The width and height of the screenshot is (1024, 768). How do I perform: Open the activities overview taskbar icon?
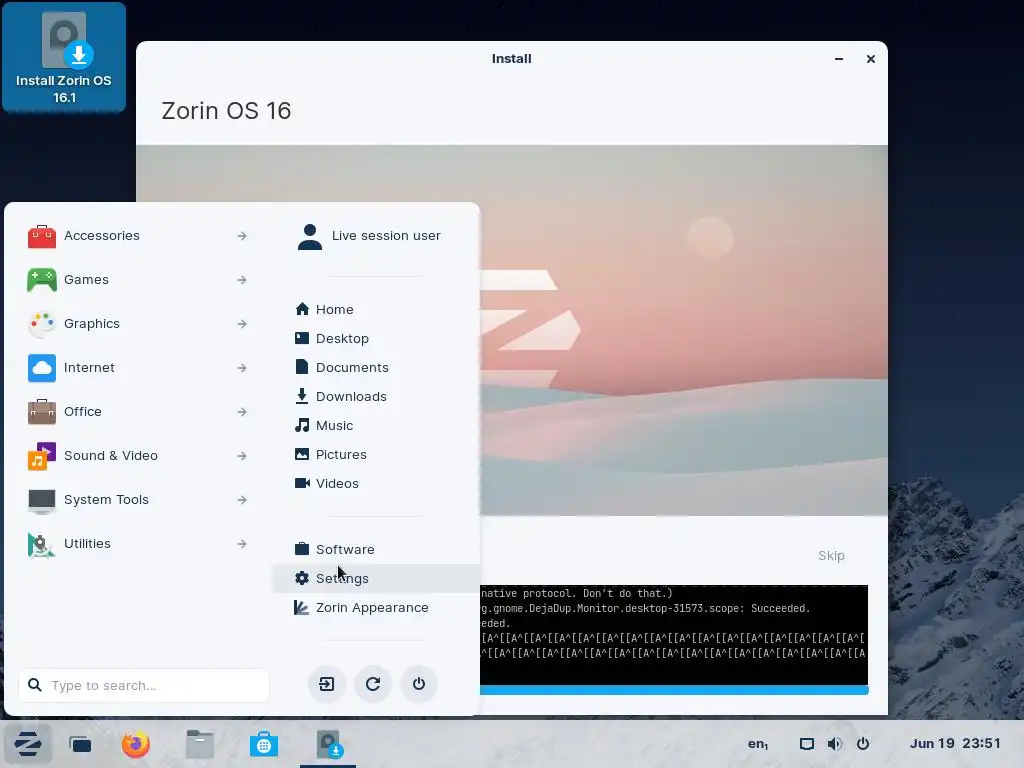80,744
